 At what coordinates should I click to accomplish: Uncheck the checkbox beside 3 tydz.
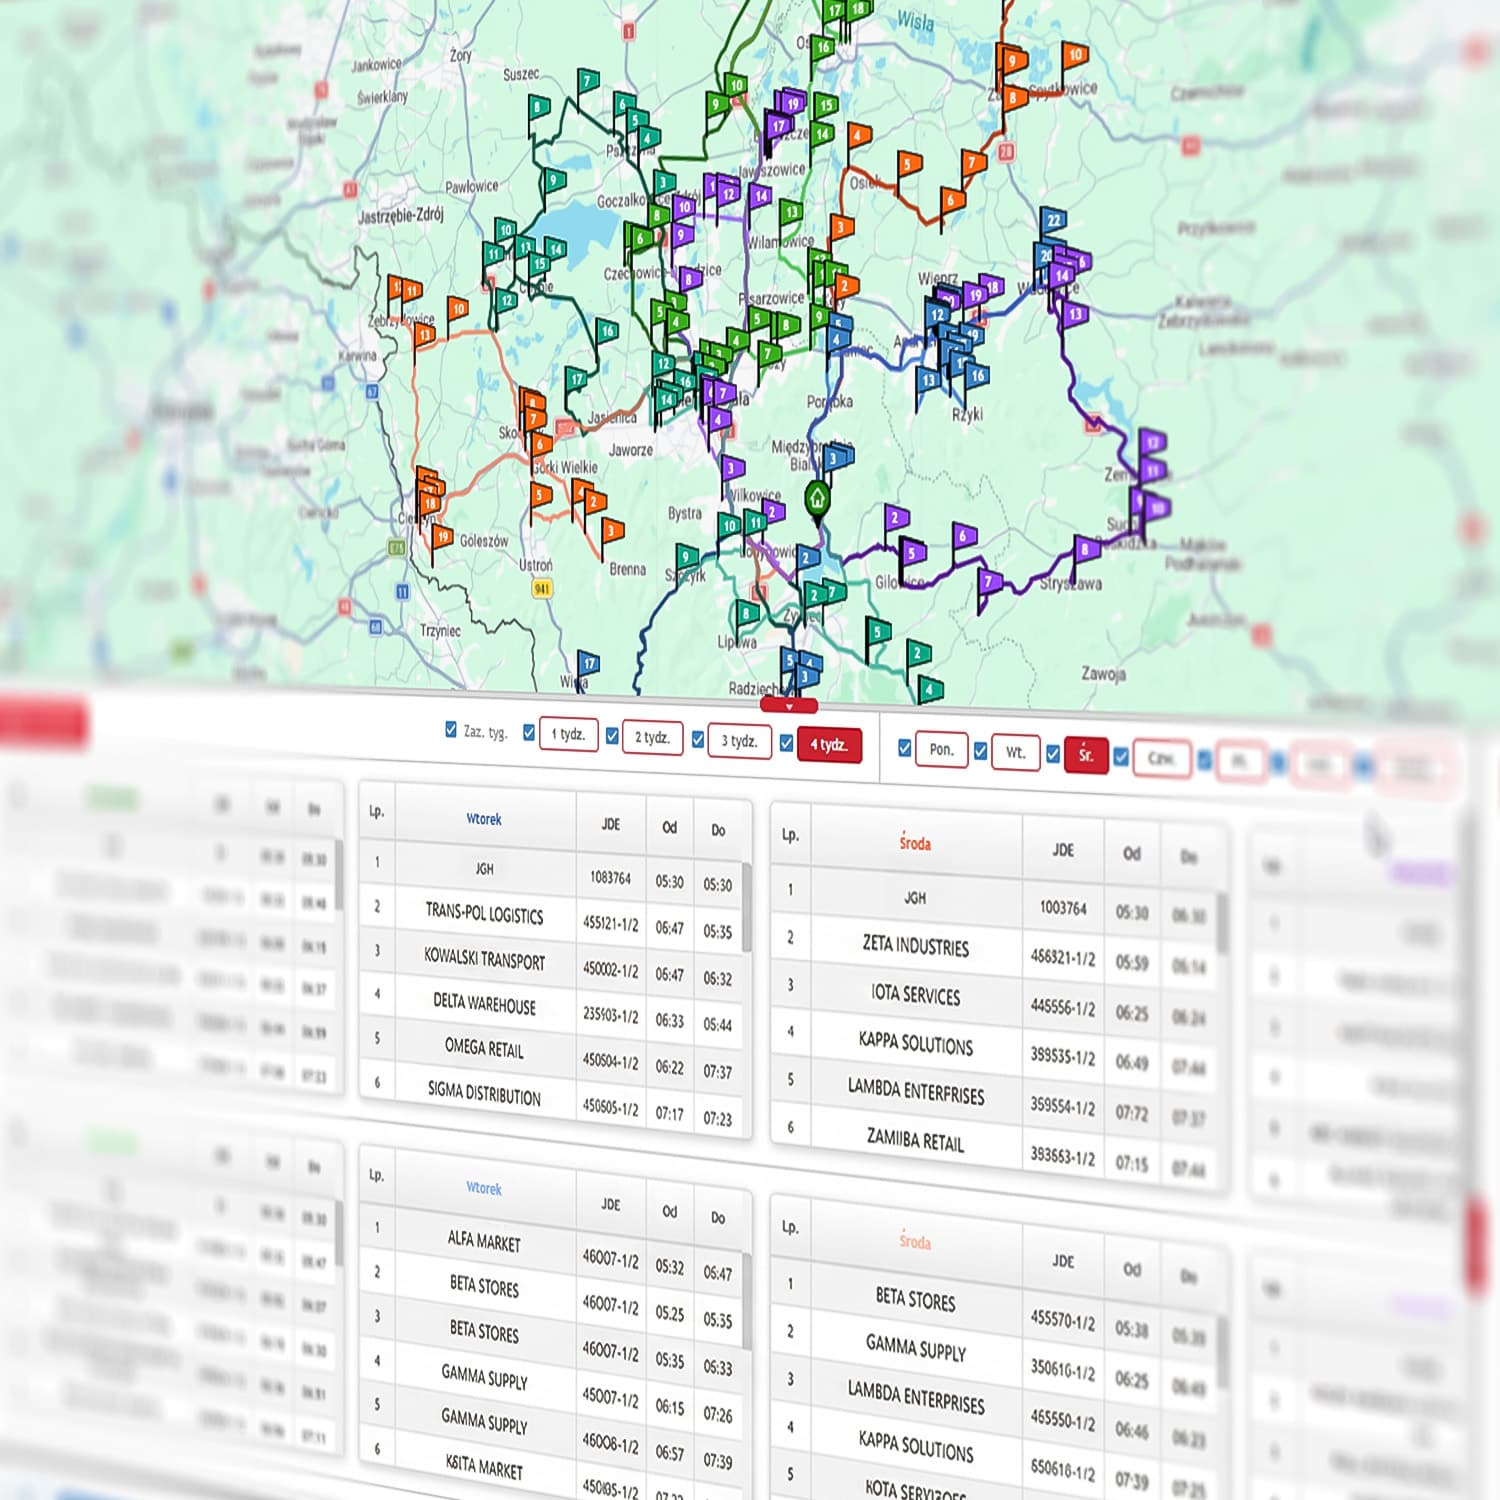click(x=698, y=740)
